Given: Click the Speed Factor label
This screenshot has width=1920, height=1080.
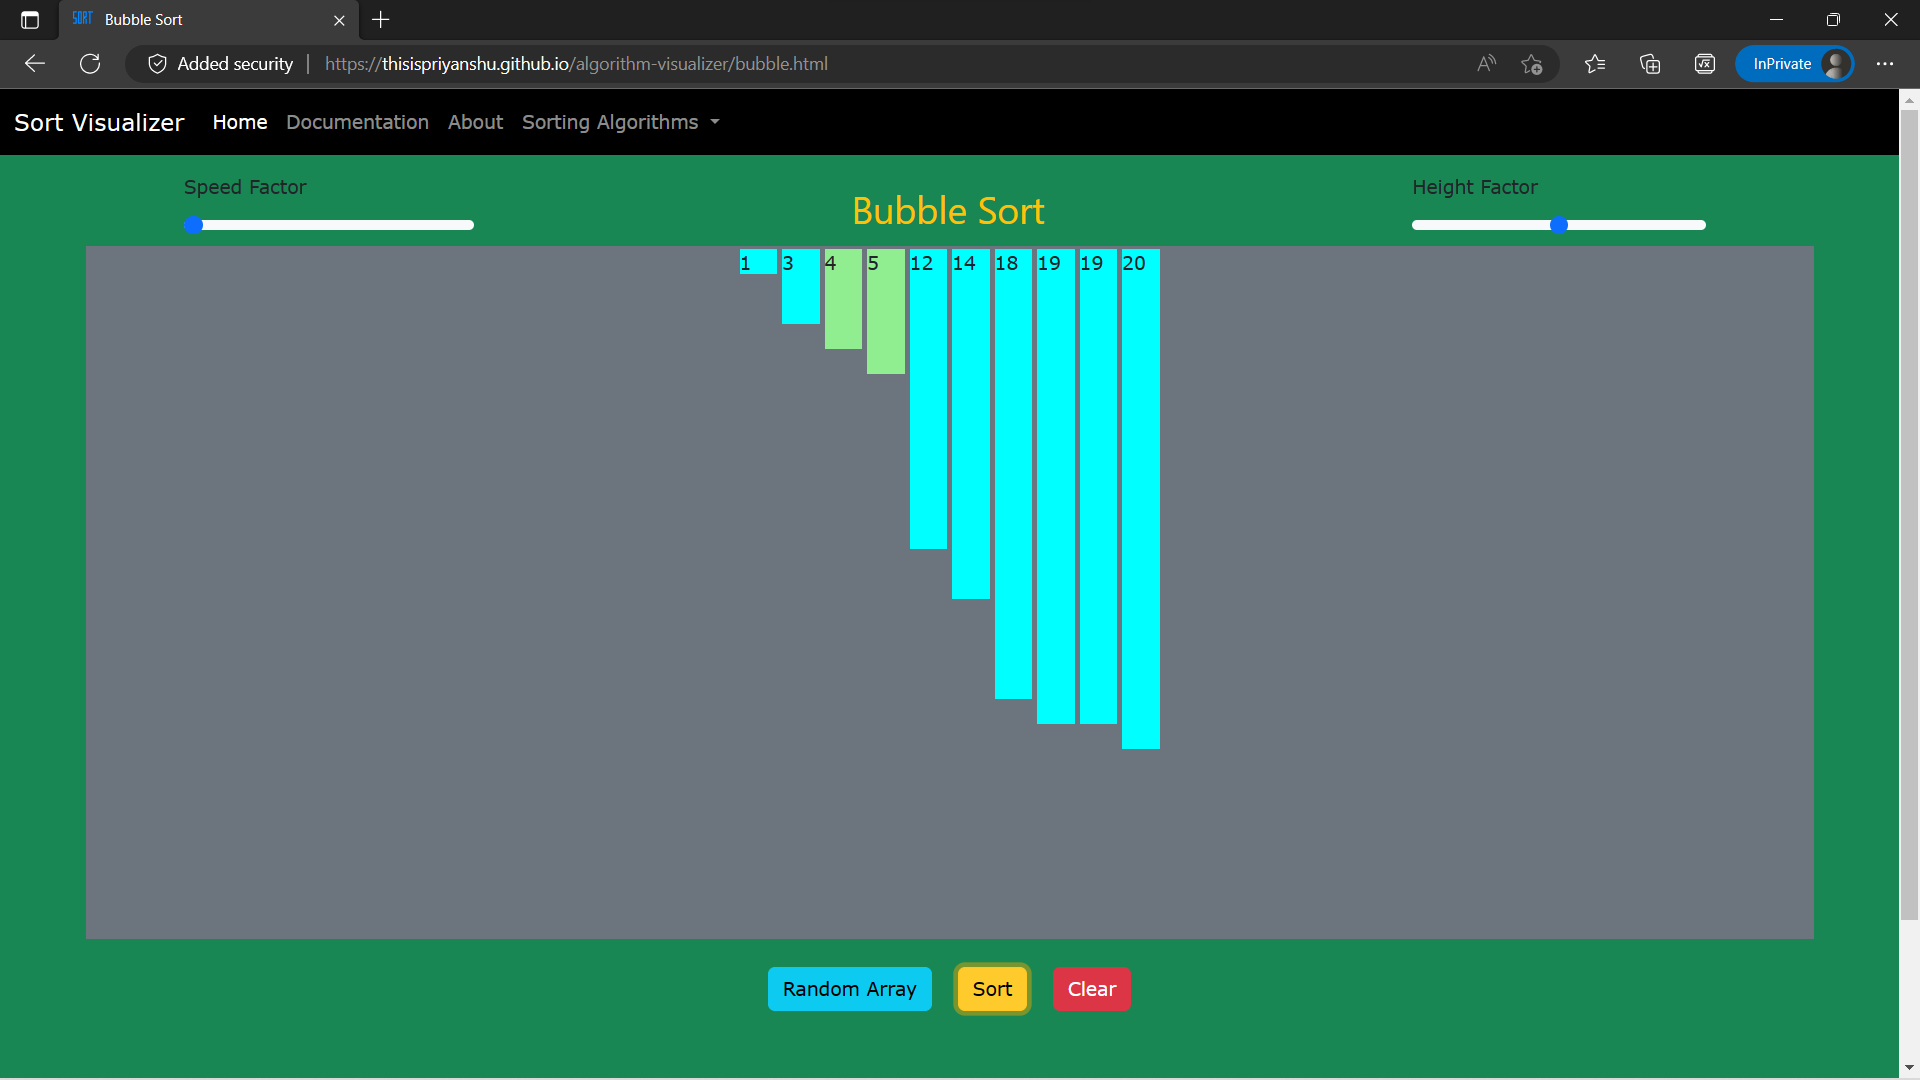Looking at the screenshot, I should (245, 187).
